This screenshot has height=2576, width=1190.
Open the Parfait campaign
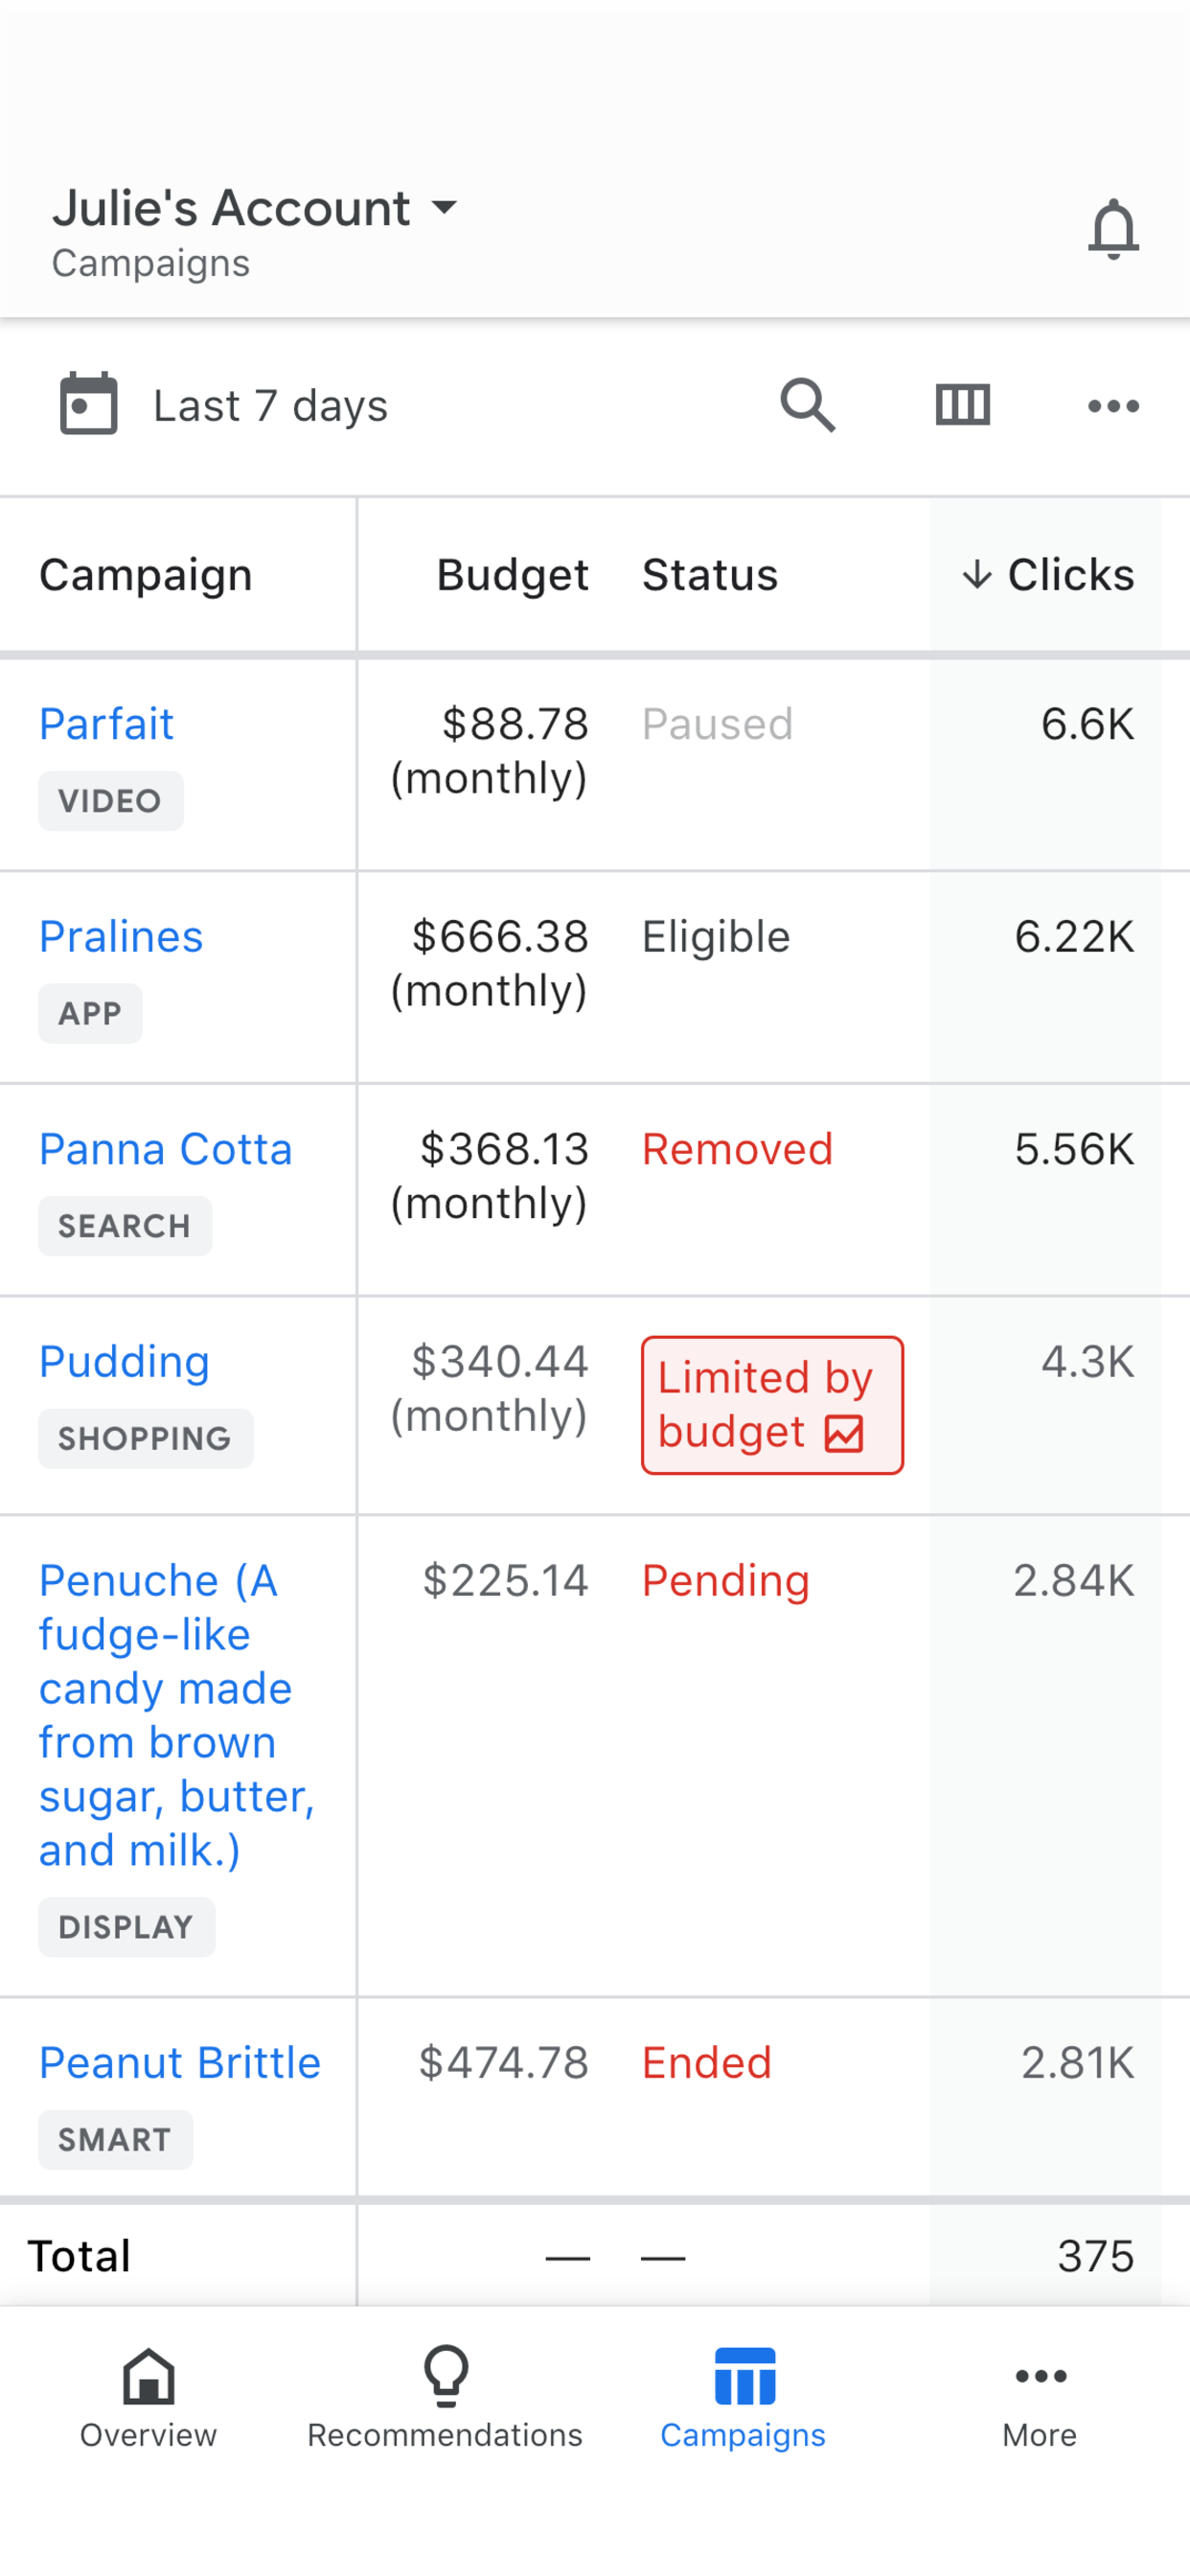click(x=106, y=724)
